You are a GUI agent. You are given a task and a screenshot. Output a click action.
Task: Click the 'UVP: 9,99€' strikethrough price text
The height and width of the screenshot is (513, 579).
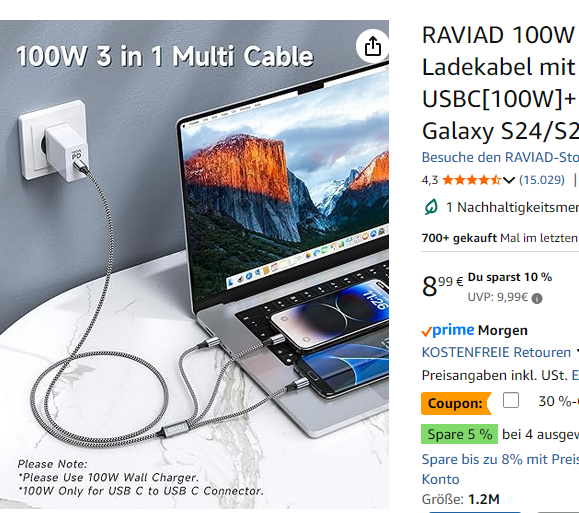click(498, 297)
